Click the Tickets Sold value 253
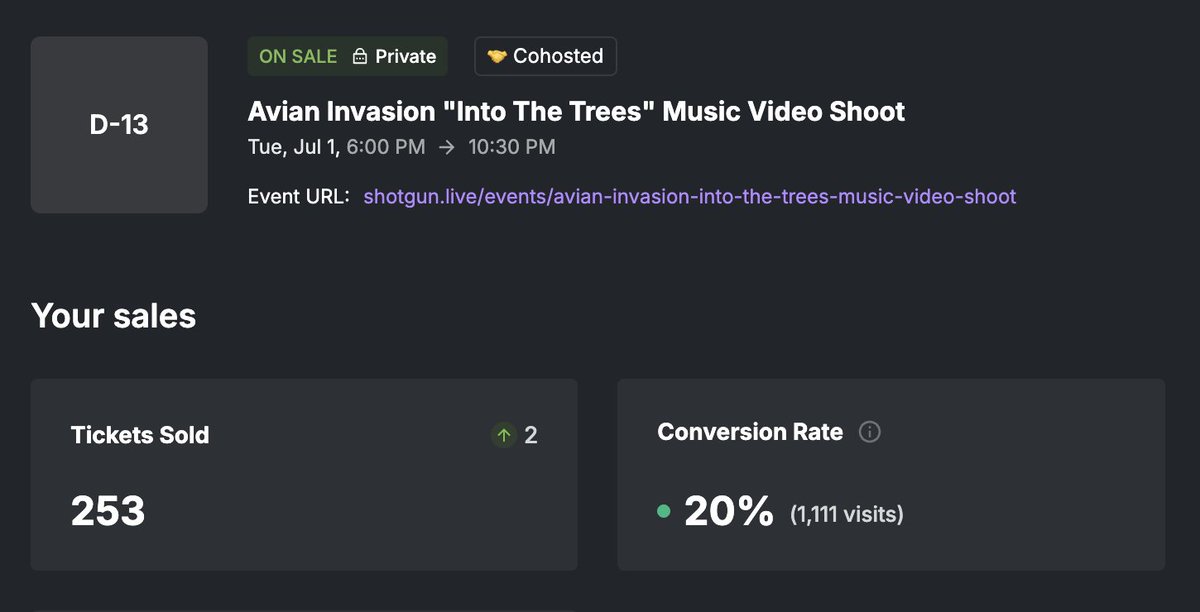Viewport: 1200px width, 612px height. tap(108, 511)
